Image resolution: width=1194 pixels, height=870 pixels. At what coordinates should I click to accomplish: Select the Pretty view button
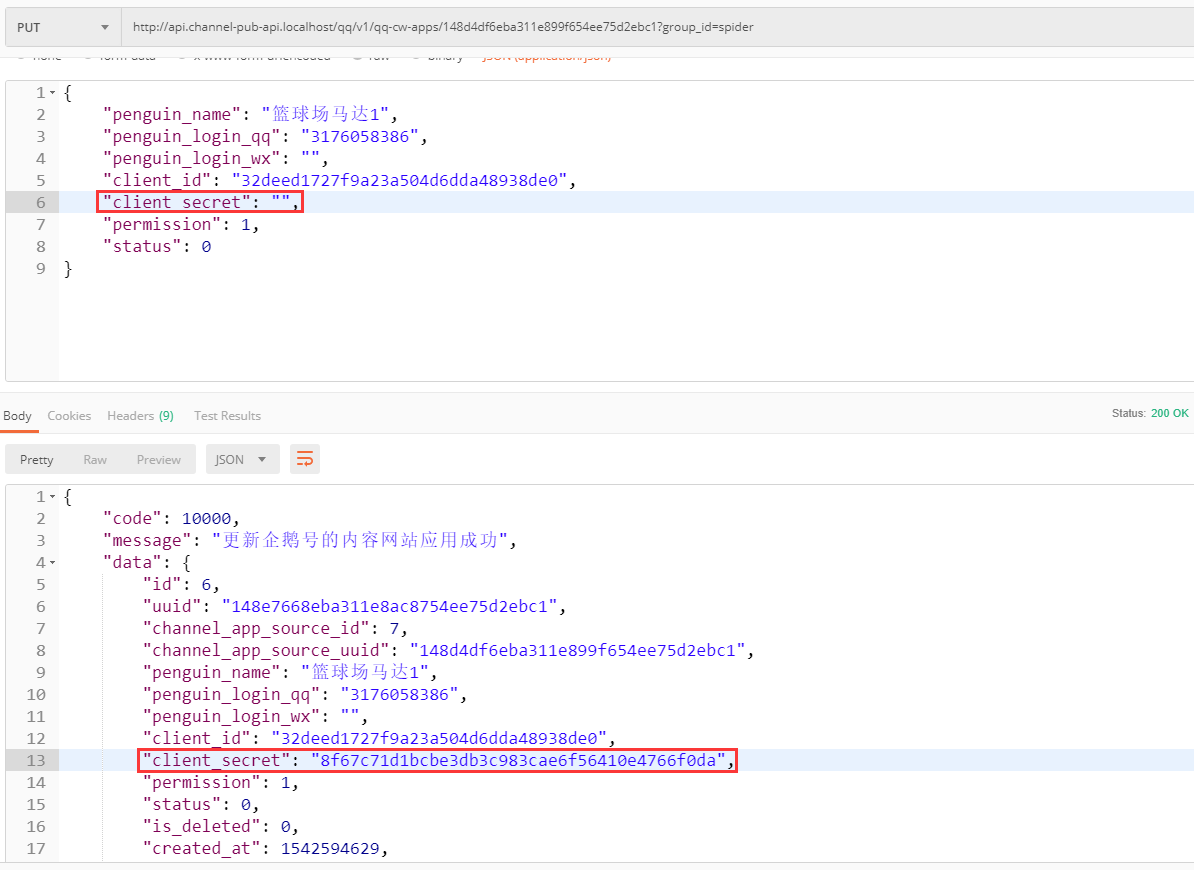click(37, 460)
